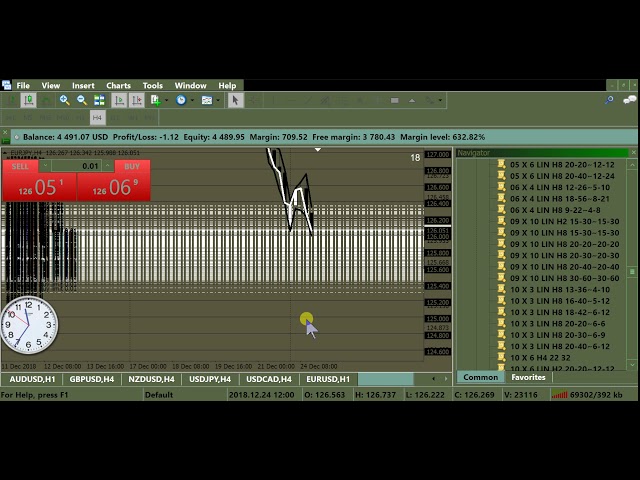Toggle the chart shift icon

[x=135, y=100]
